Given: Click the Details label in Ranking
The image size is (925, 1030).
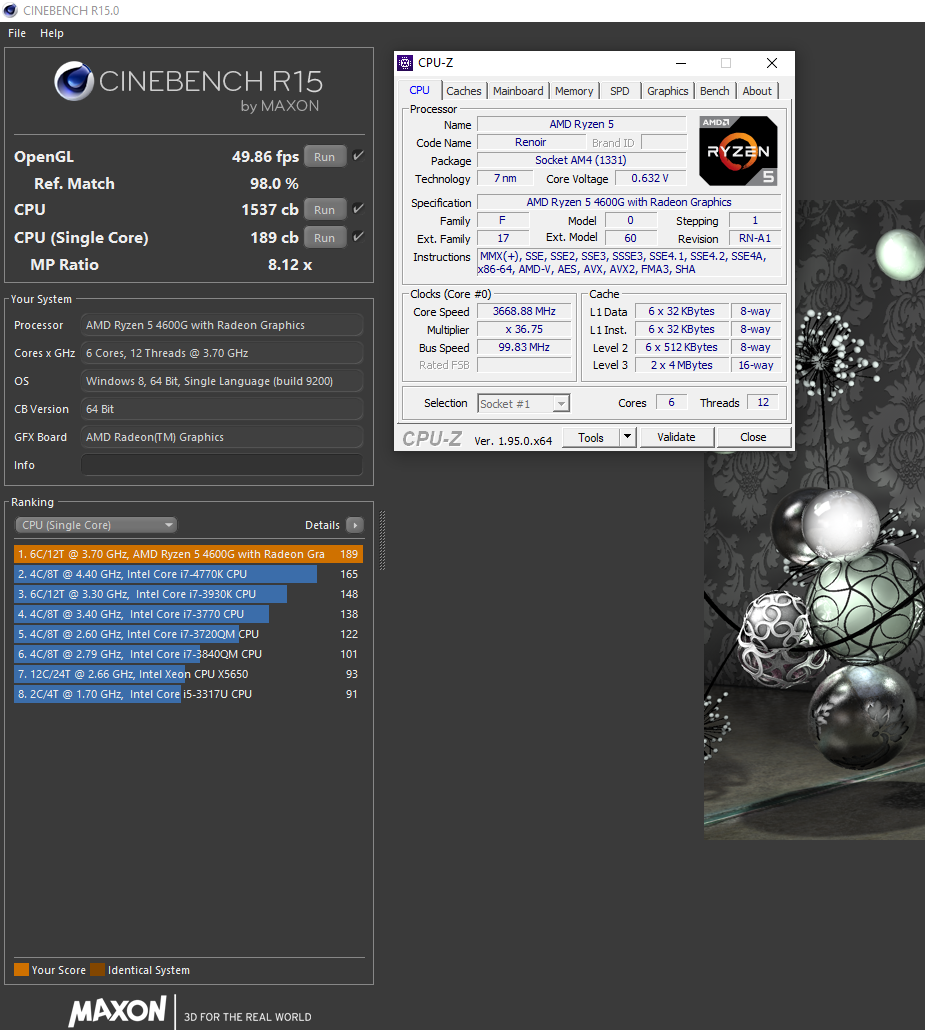Looking at the screenshot, I should pyautogui.click(x=322, y=525).
